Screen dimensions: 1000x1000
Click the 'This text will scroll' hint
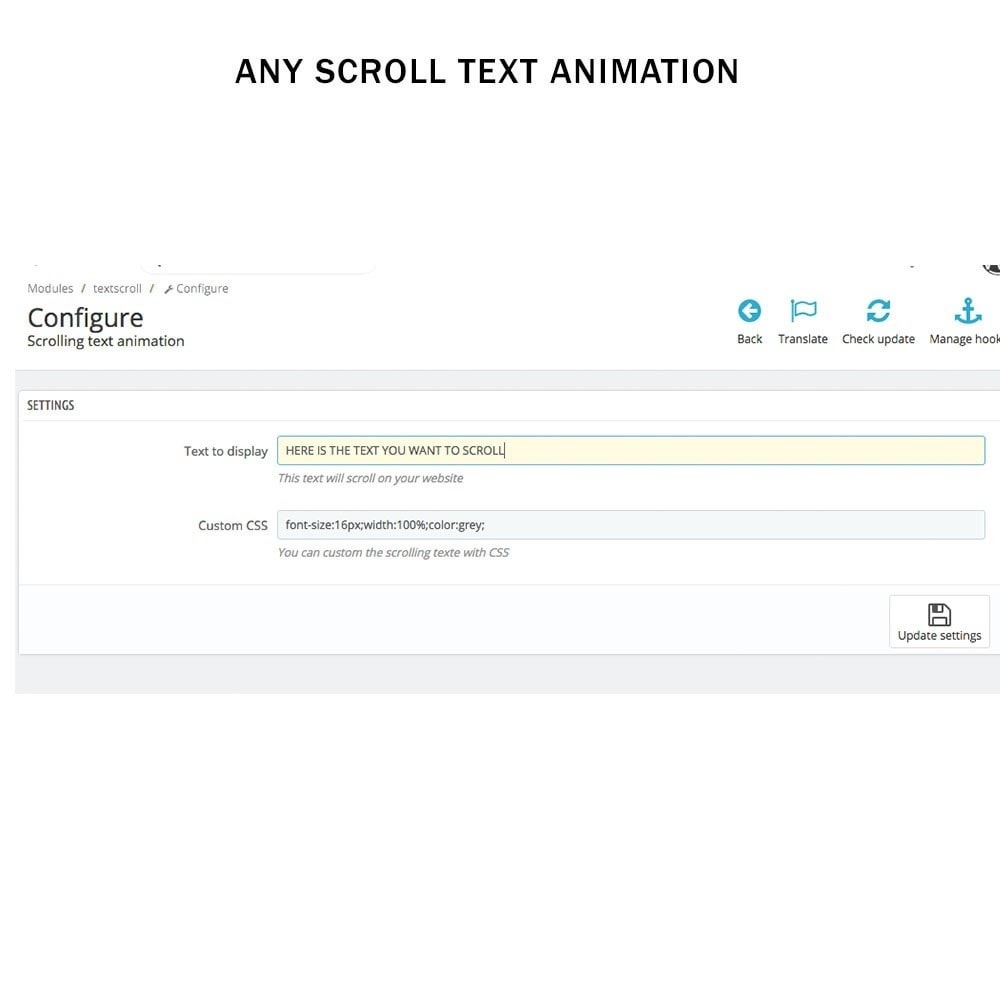371,478
